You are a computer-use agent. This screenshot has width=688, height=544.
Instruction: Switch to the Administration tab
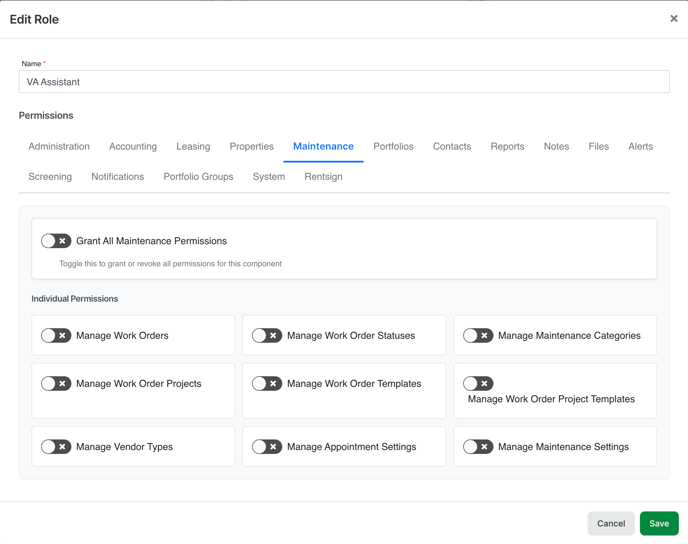(x=59, y=147)
